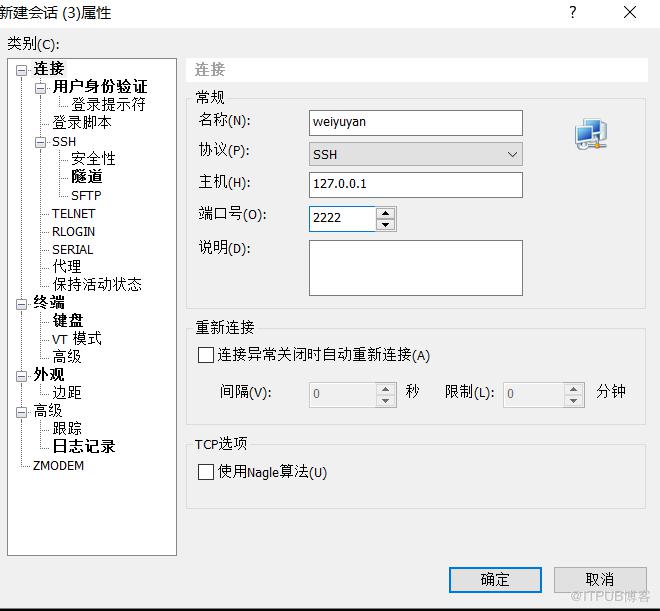Select 高级 under the 终端 node
Screen dimensions: 660x611
(x=67, y=357)
